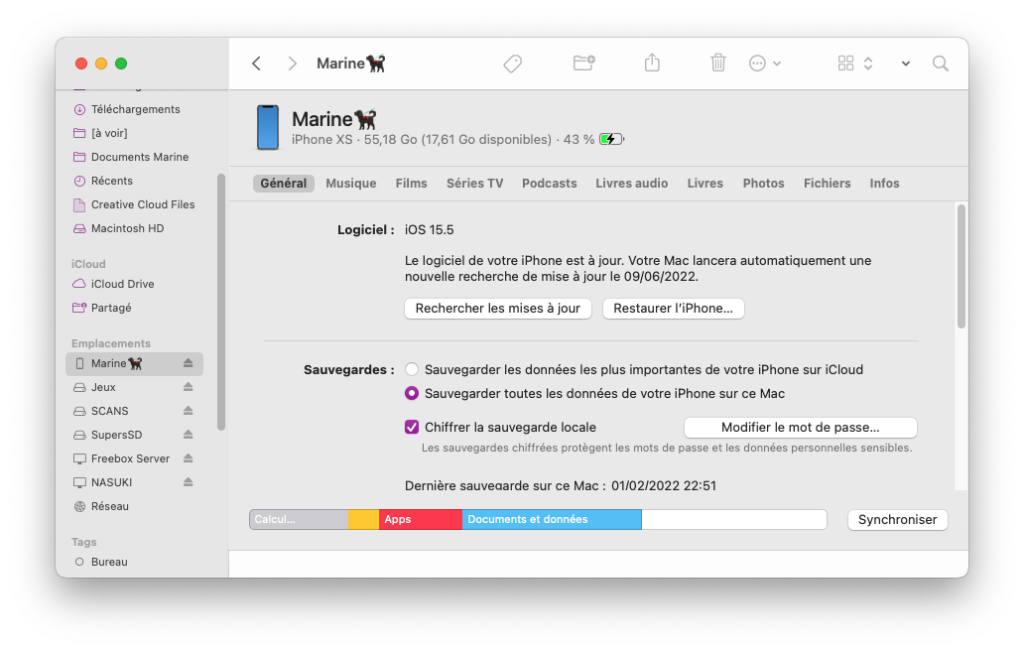Click the Apps segment in storage bar

[x=420, y=520]
